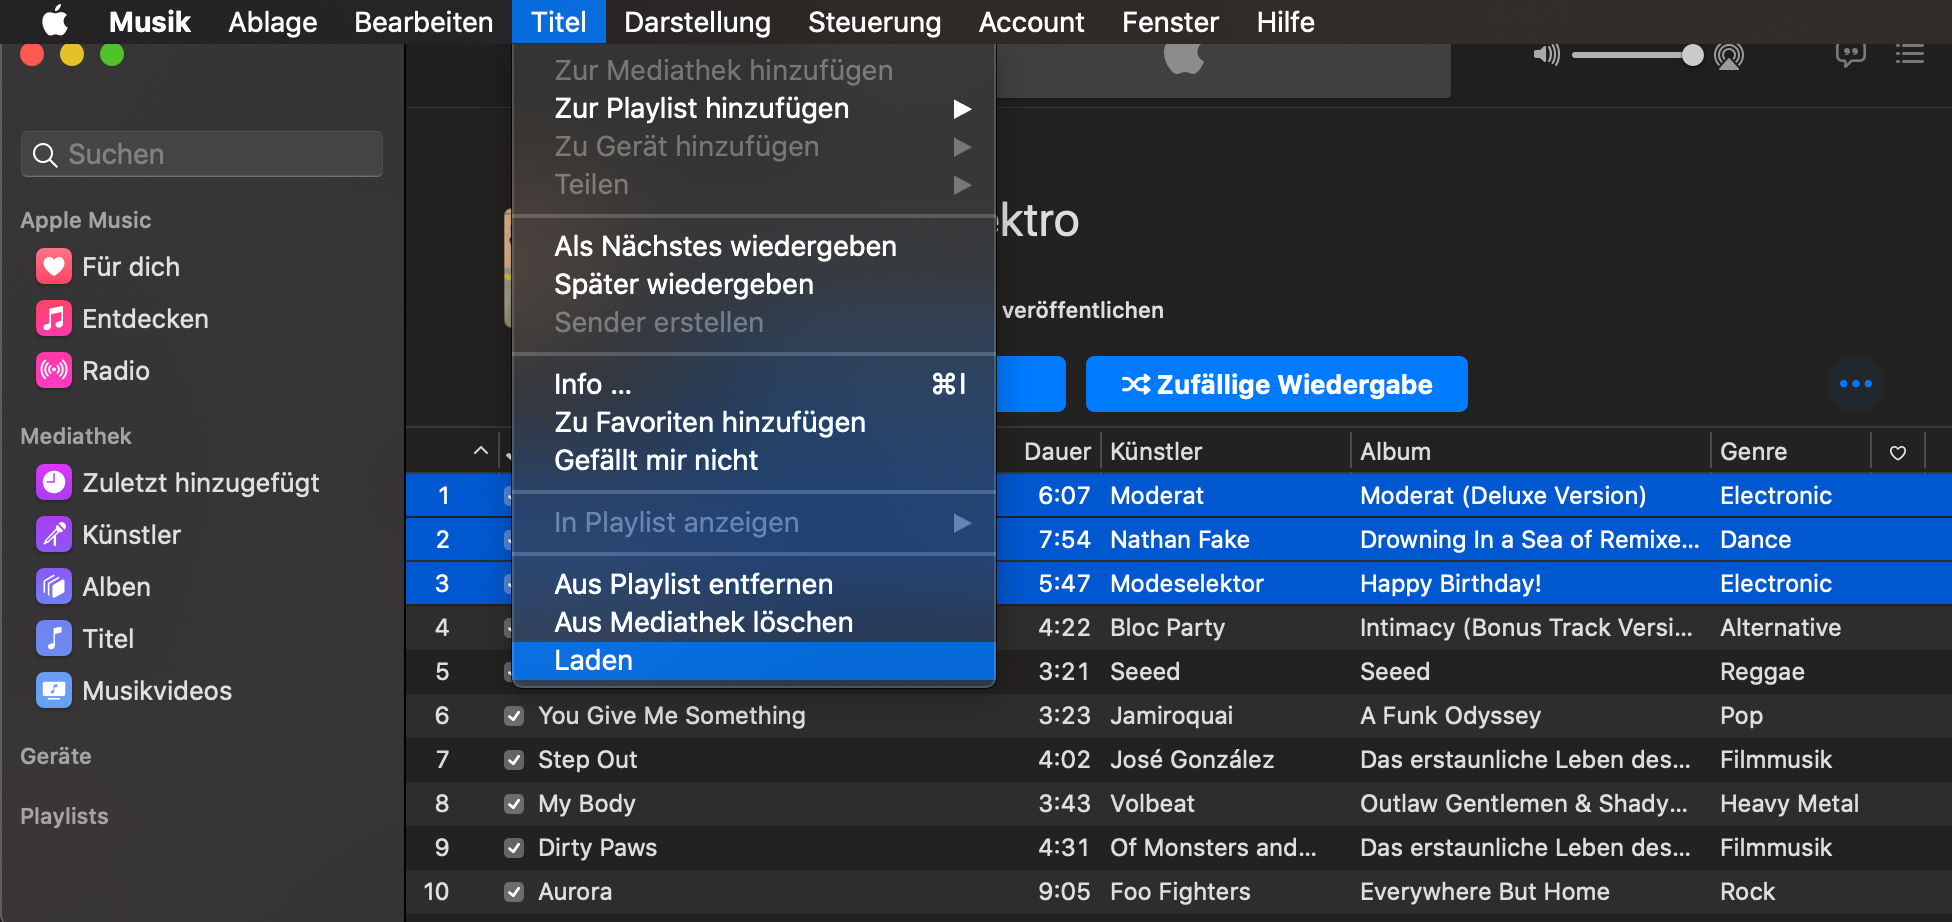This screenshot has width=1952, height=922.
Task: Click the Radio broadcast icon
Action: (x=54, y=371)
